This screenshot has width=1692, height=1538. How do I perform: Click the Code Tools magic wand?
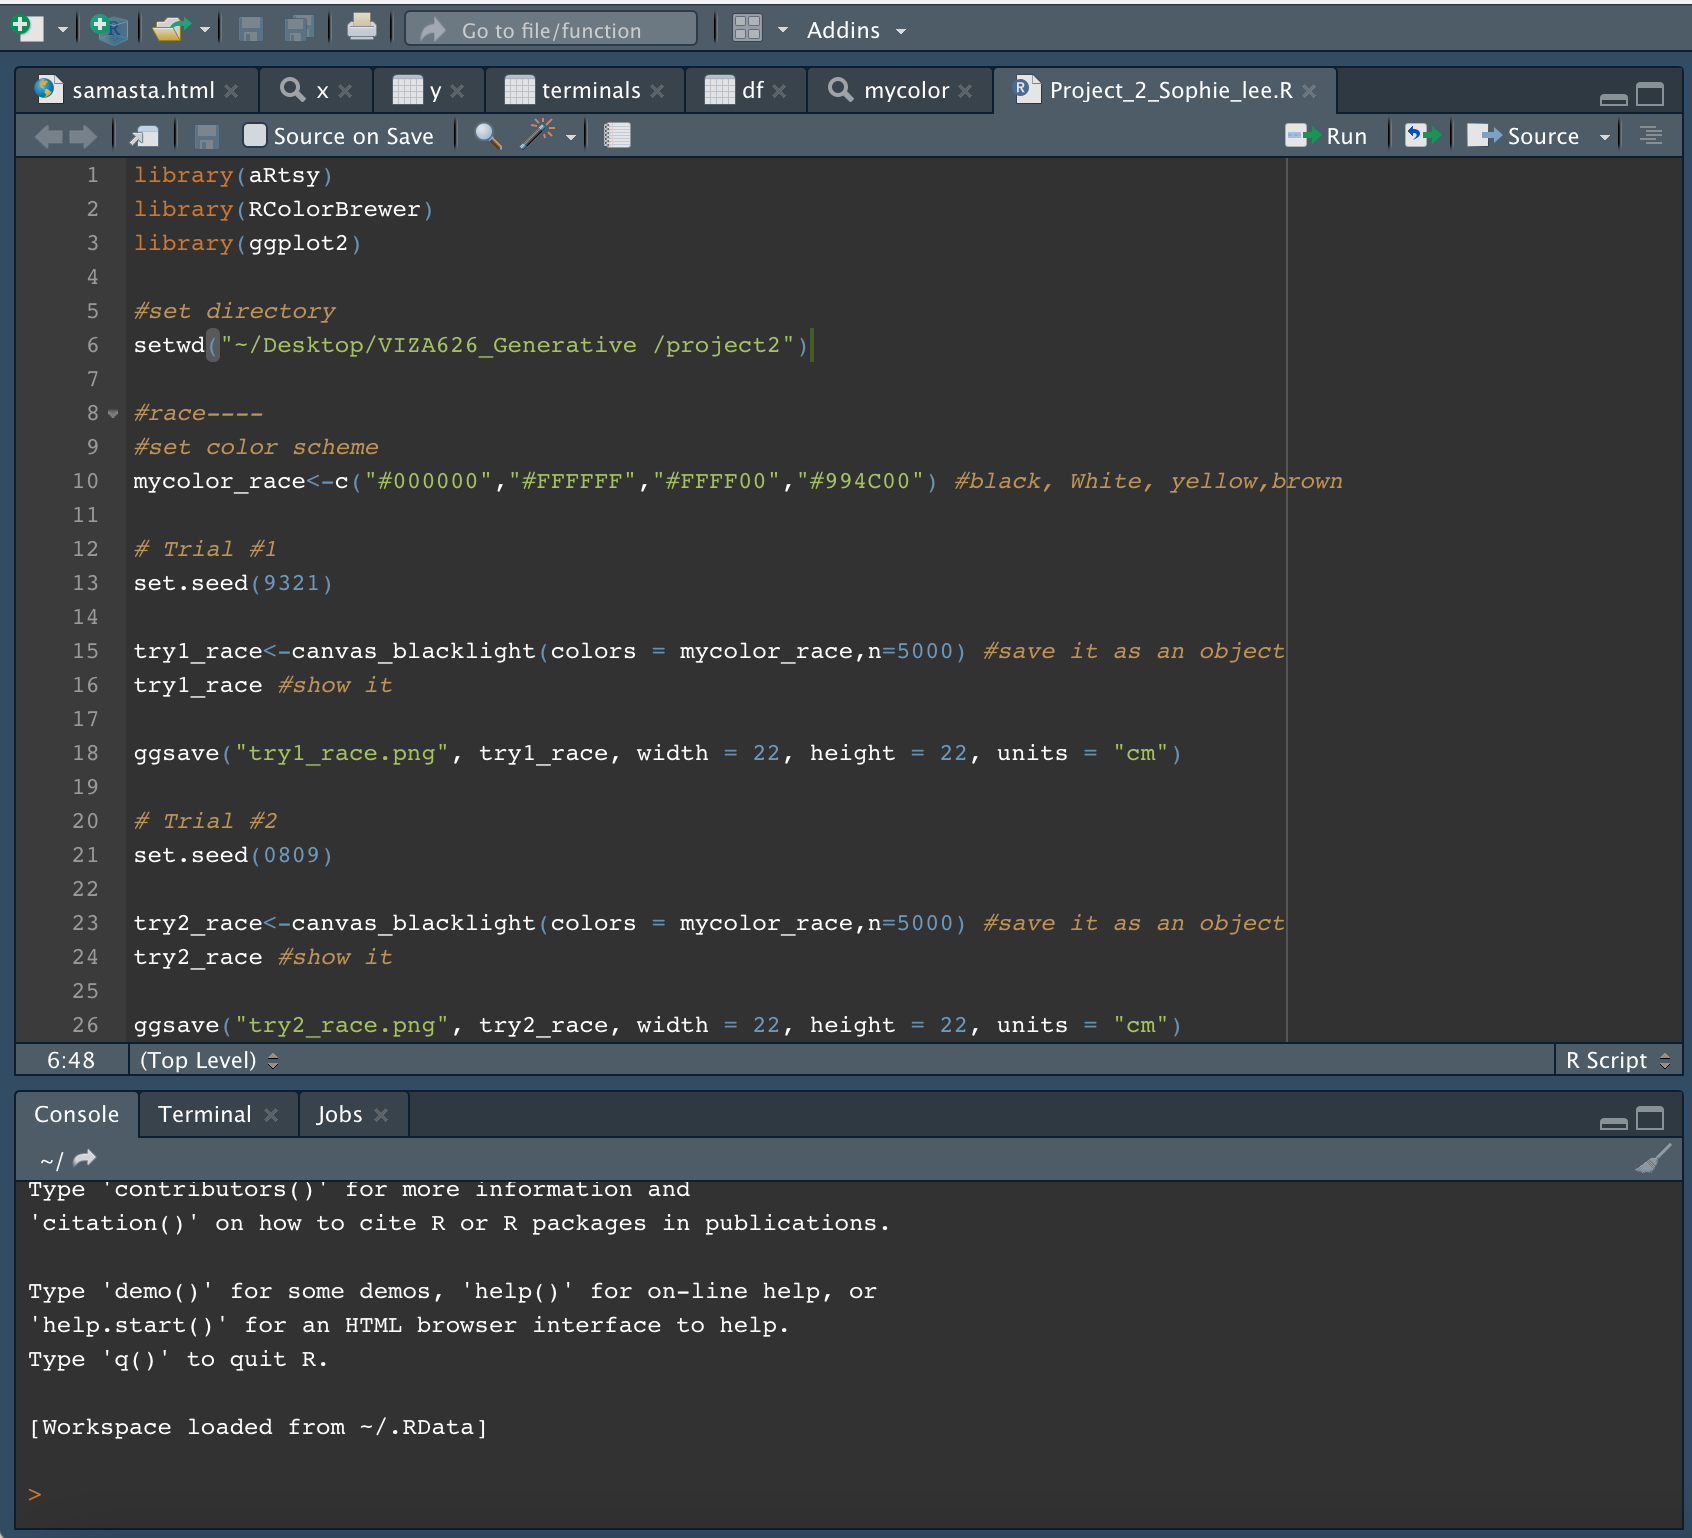pyautogui.click(x=537, y=134)
